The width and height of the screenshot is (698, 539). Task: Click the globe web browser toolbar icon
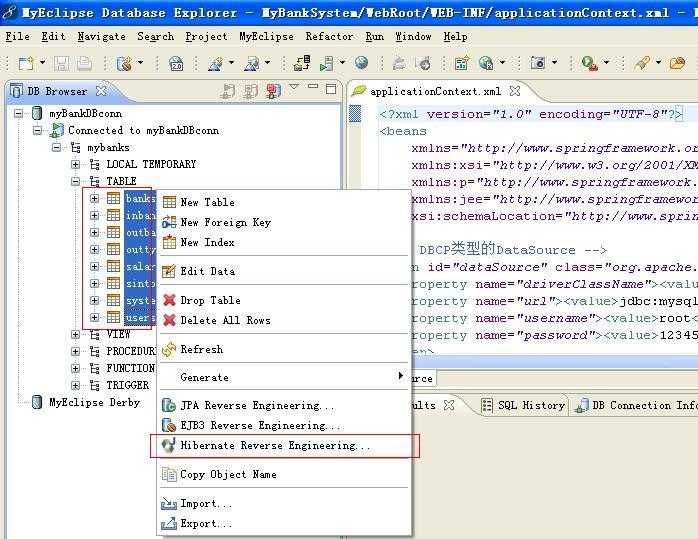361,63
